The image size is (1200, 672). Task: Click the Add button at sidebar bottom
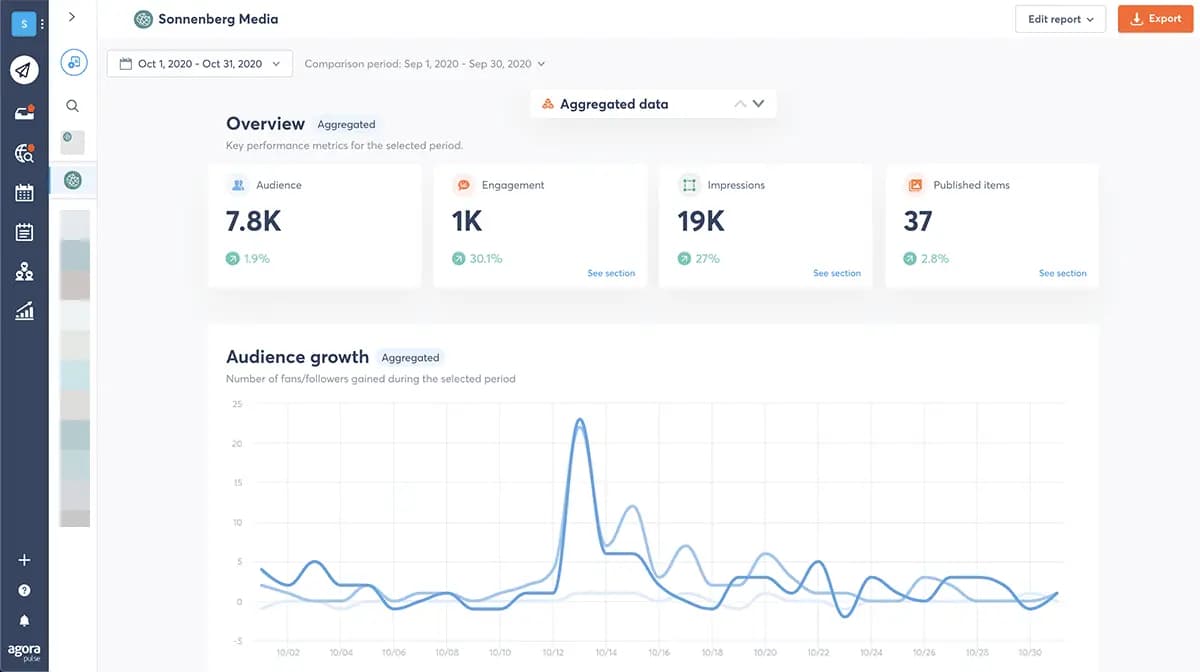click(24, 560)
